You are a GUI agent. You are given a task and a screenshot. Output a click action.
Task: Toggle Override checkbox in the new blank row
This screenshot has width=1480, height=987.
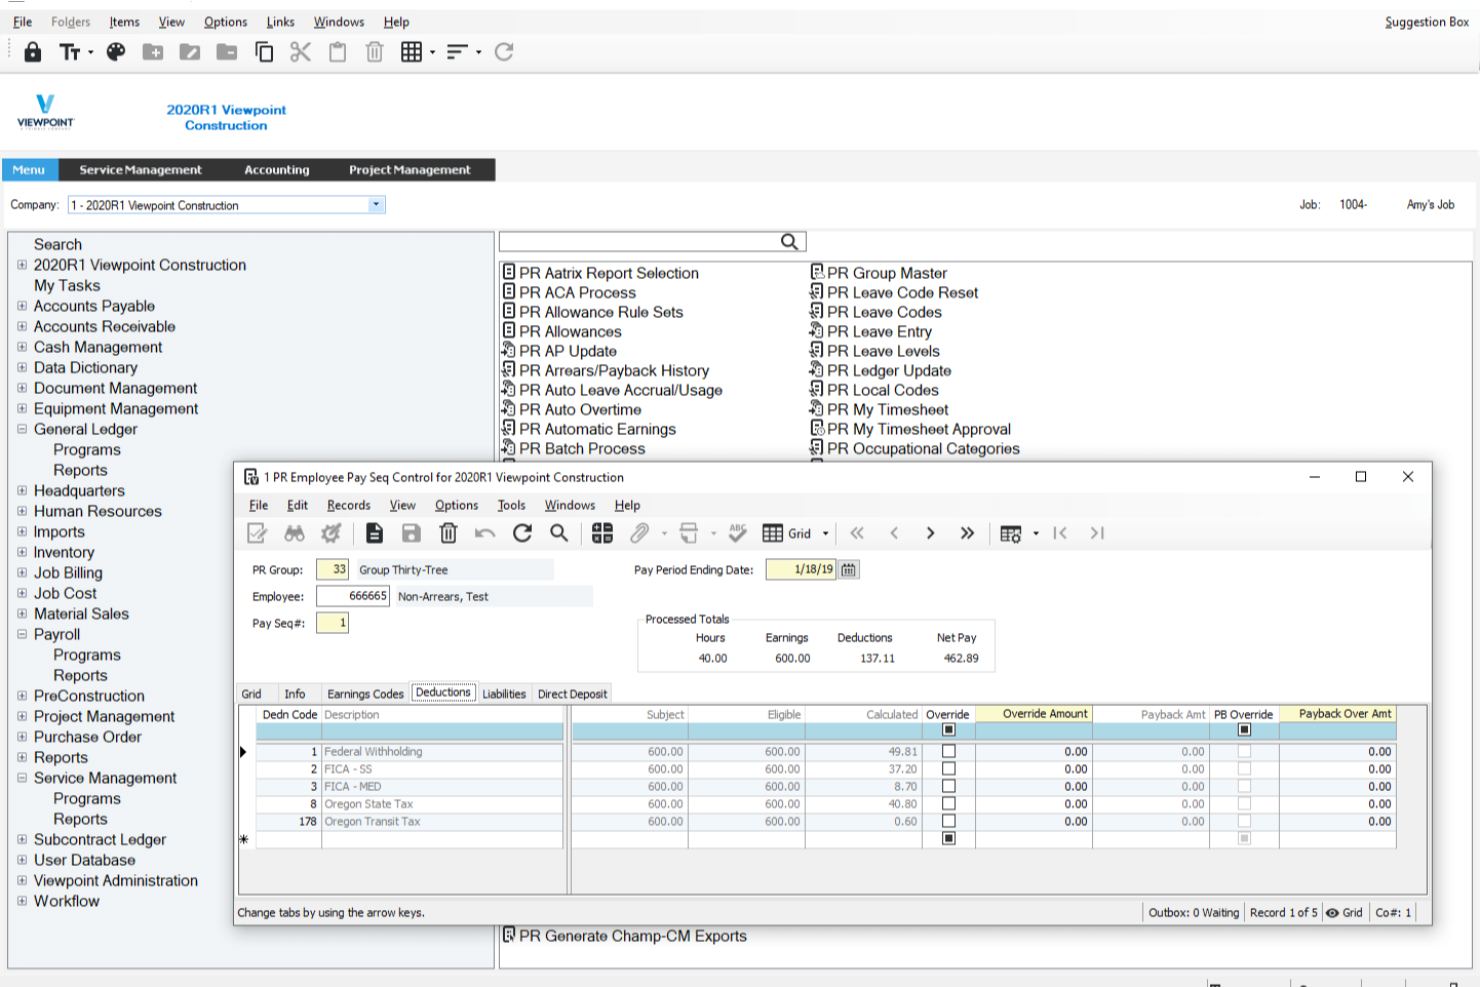949,838
